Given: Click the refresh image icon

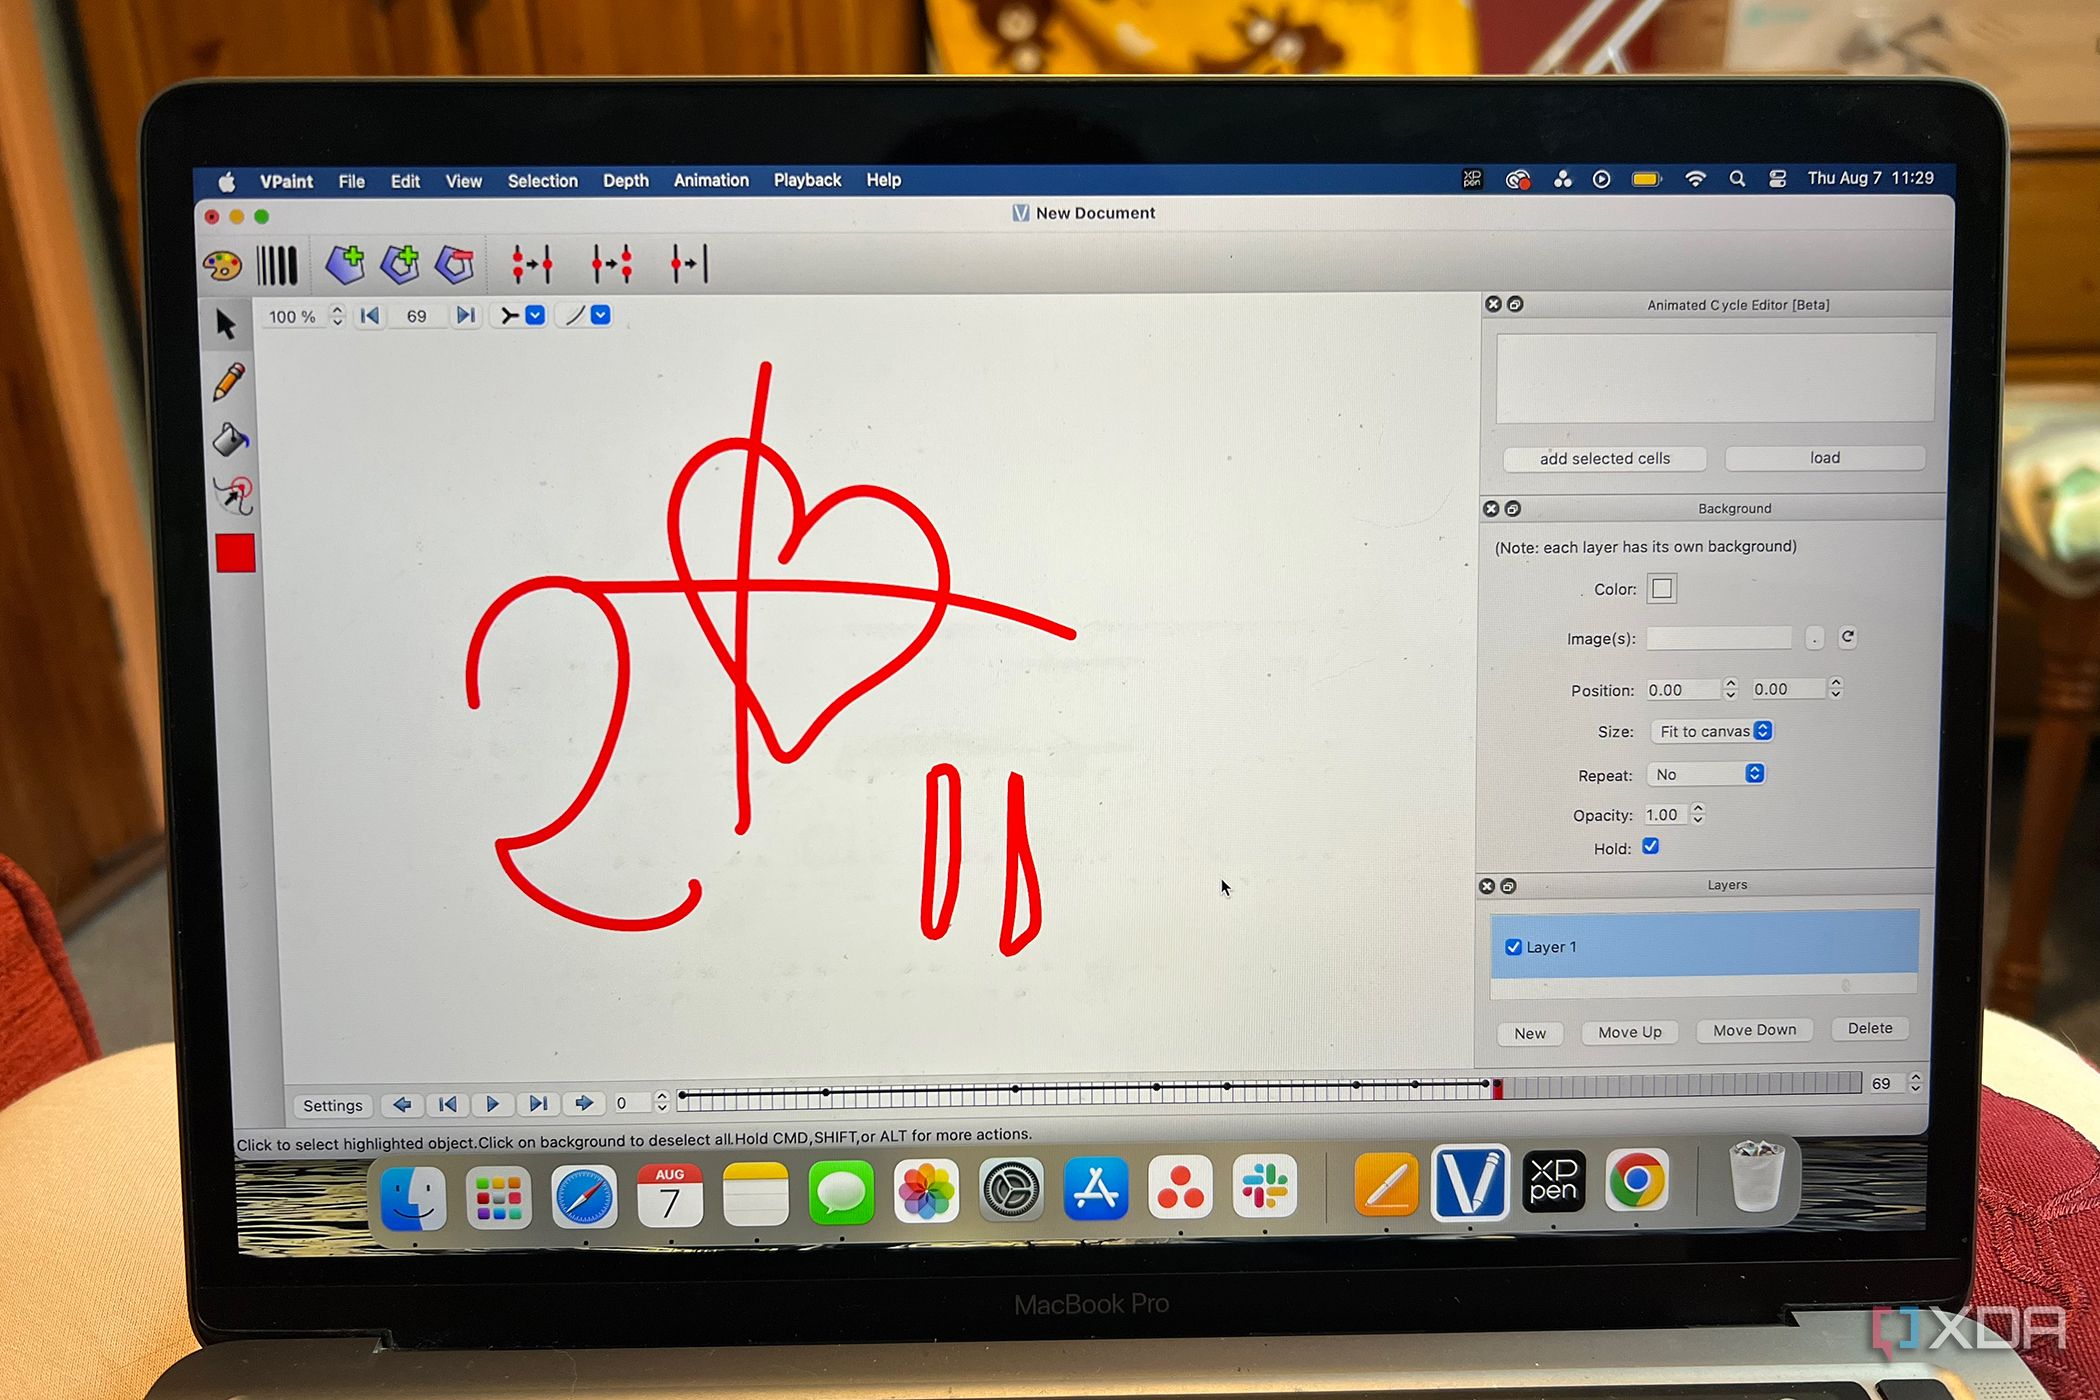Looking at the screenshot, I should (1848, 637).
